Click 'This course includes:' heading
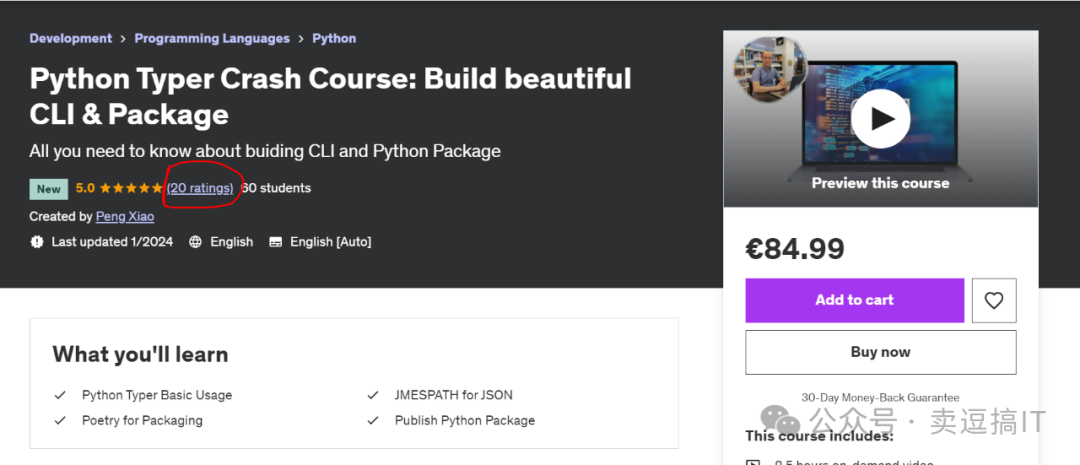This screenshot has height=465, width=1080. coord(819,436)
